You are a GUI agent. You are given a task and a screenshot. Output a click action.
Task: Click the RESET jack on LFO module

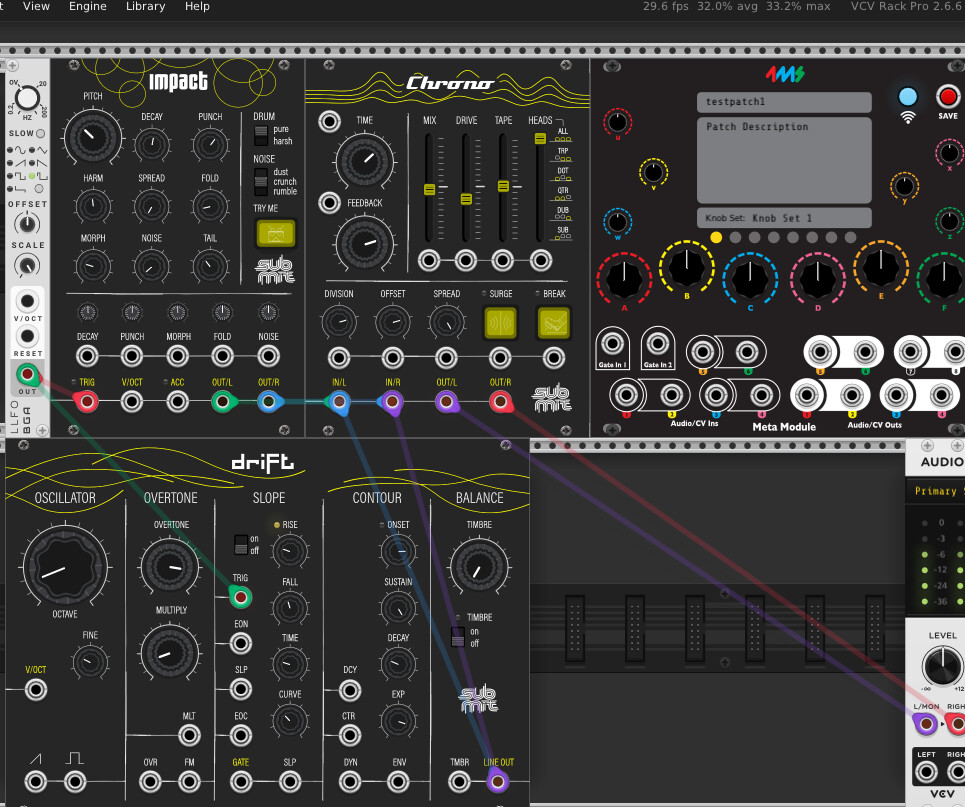(x=28, y=335)
